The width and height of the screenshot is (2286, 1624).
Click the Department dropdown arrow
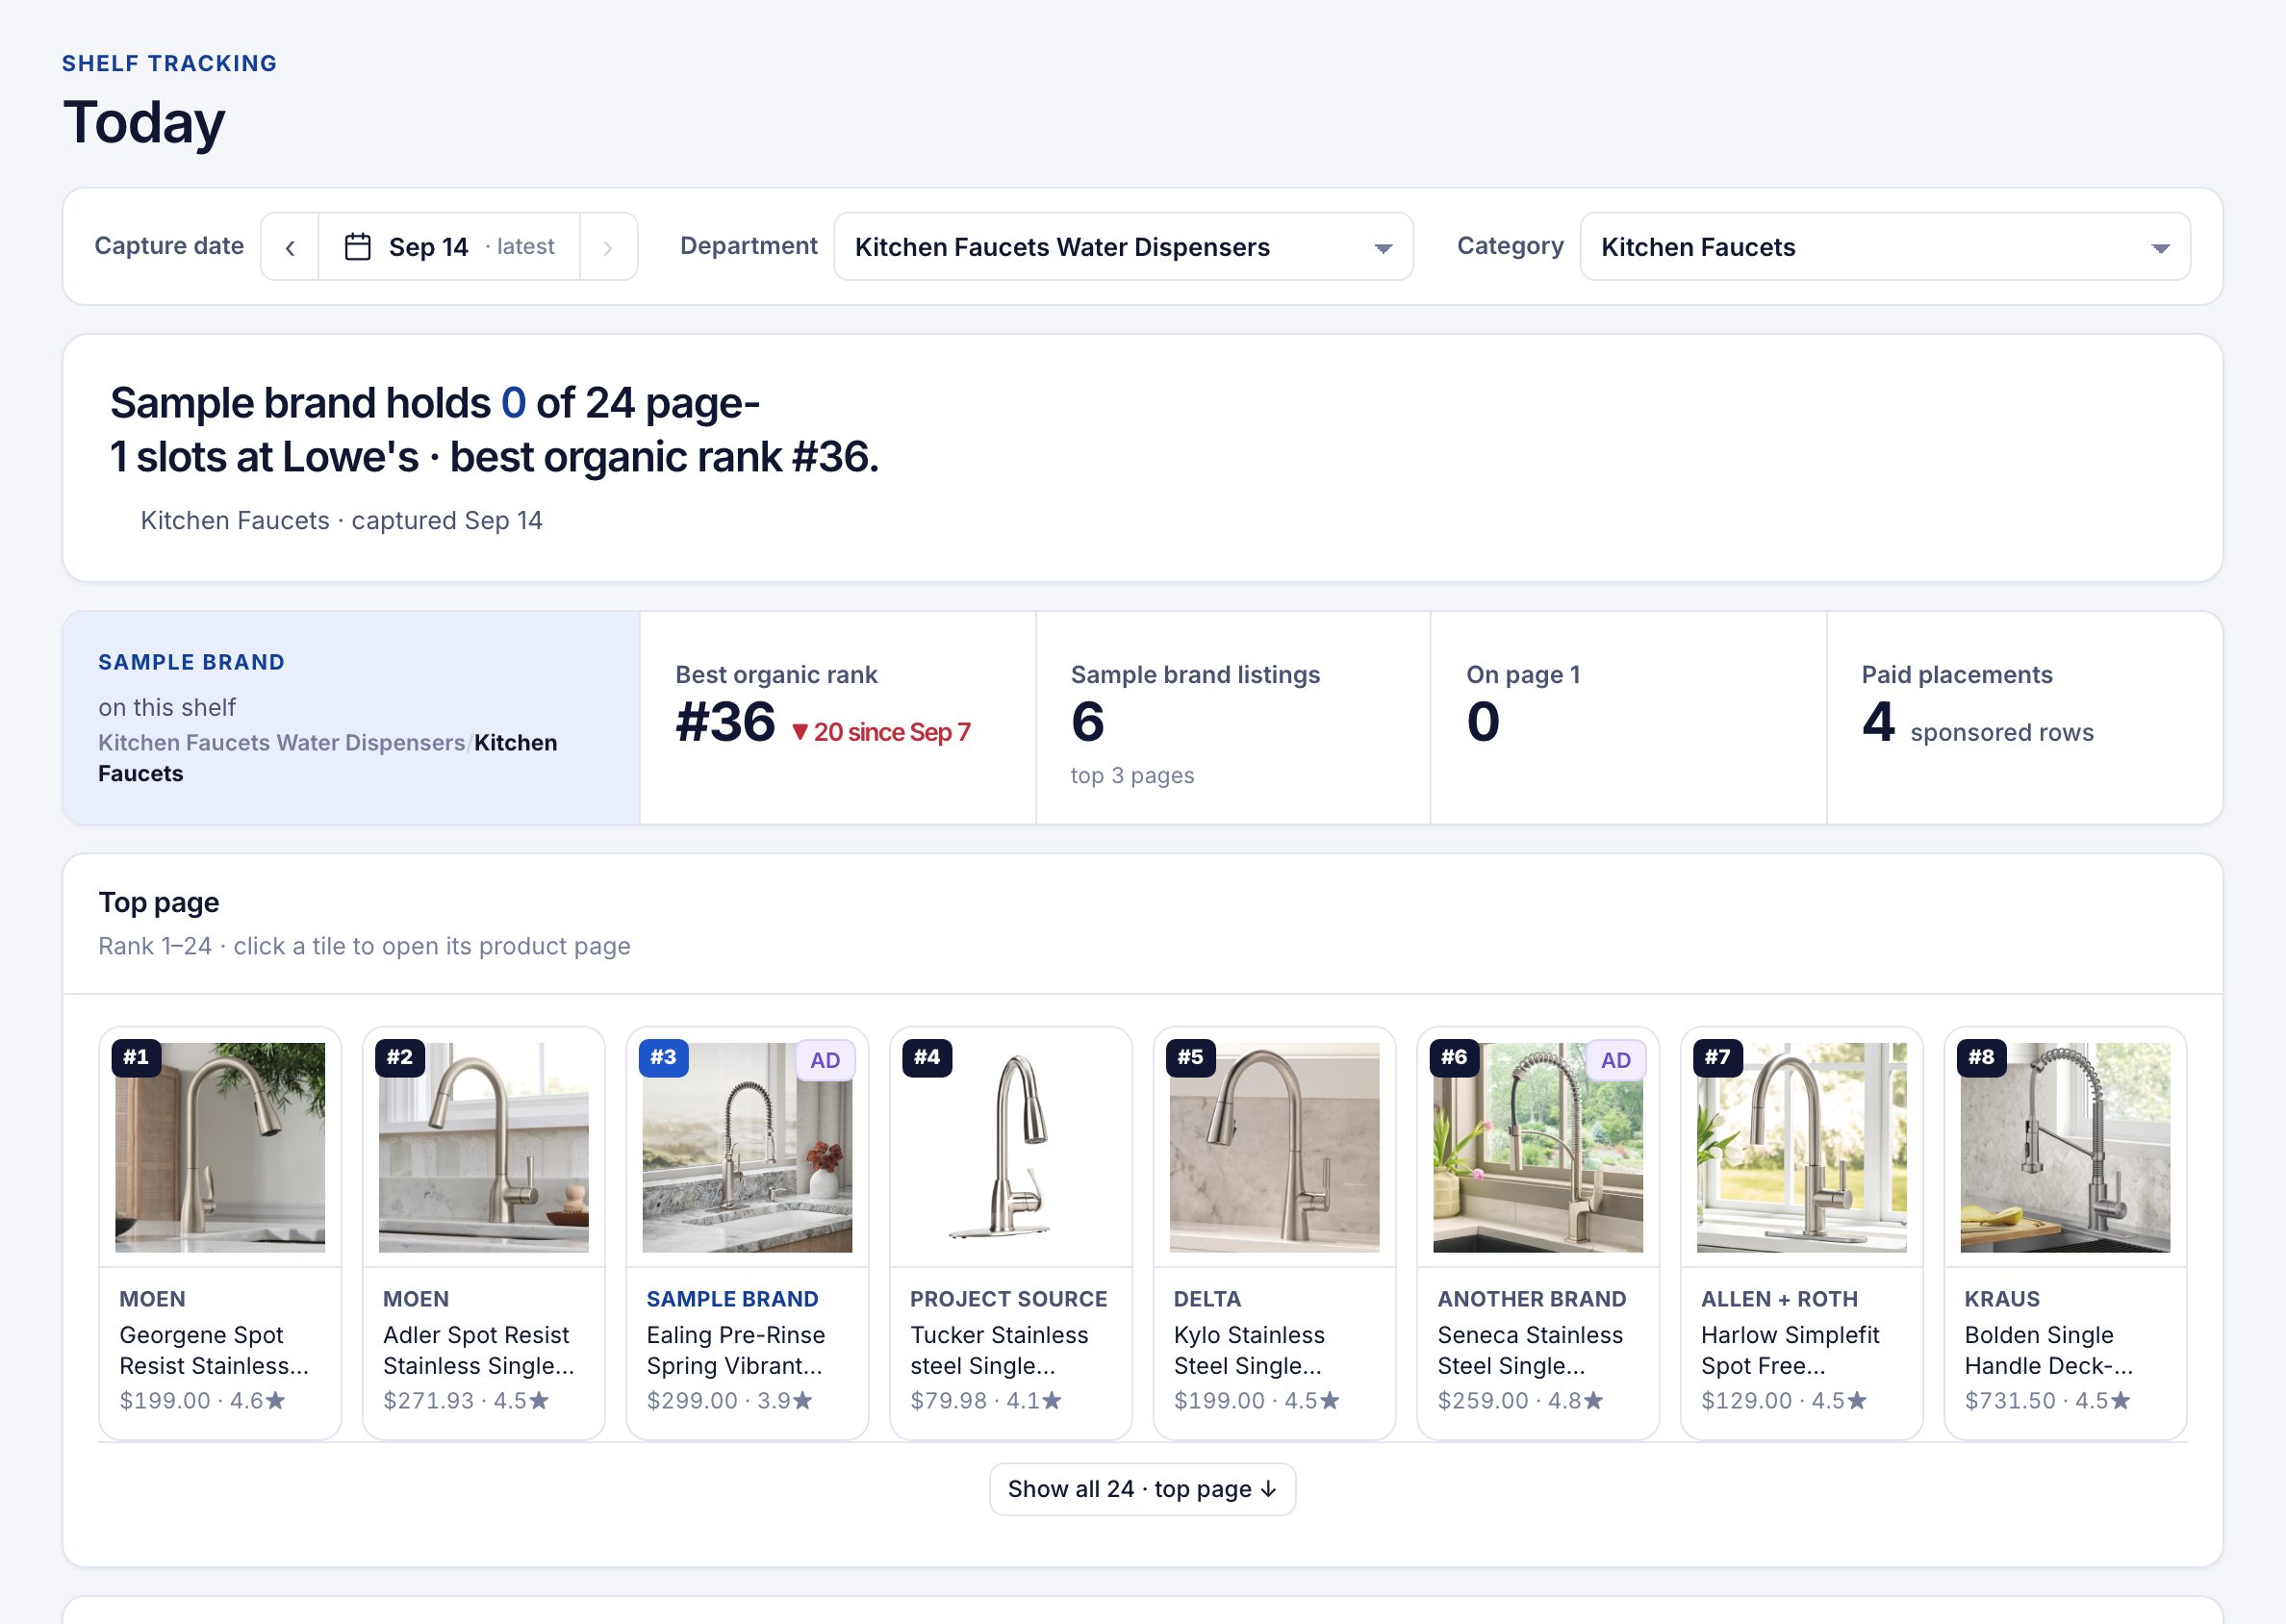click(1383, 248)
